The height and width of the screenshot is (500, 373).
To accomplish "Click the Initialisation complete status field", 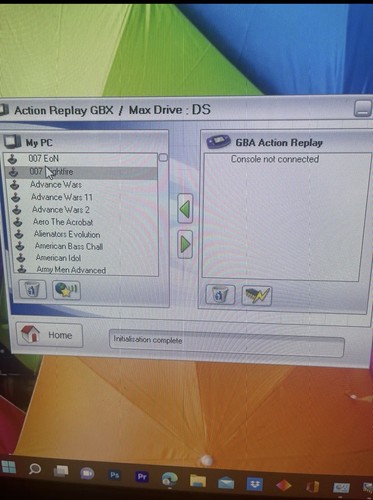I will point(227,343).
